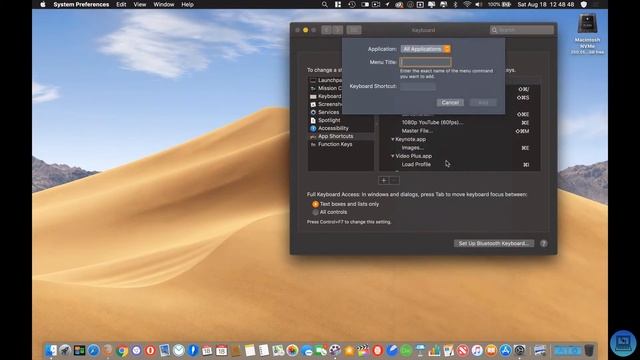The height and width of the screenshot is (360, 640).
Task: Collapse the Keynote.app disclosure triangle
Action: click(393, 139)
